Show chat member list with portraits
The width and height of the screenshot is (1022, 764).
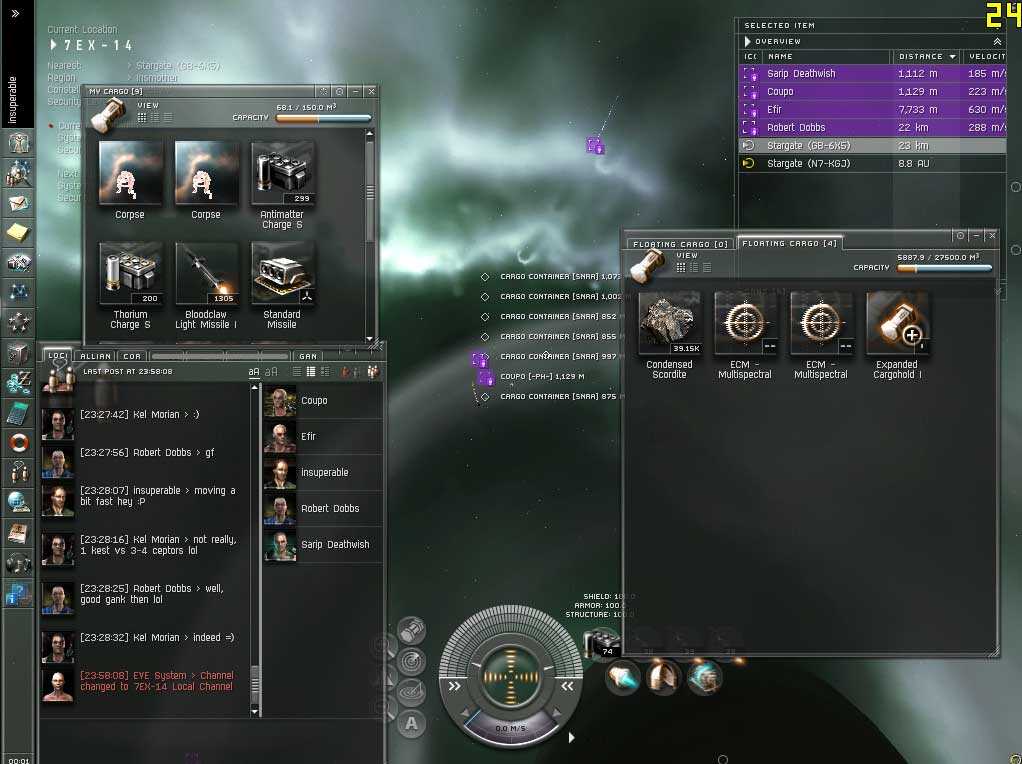pyautogui.click(x=311, y=372)
